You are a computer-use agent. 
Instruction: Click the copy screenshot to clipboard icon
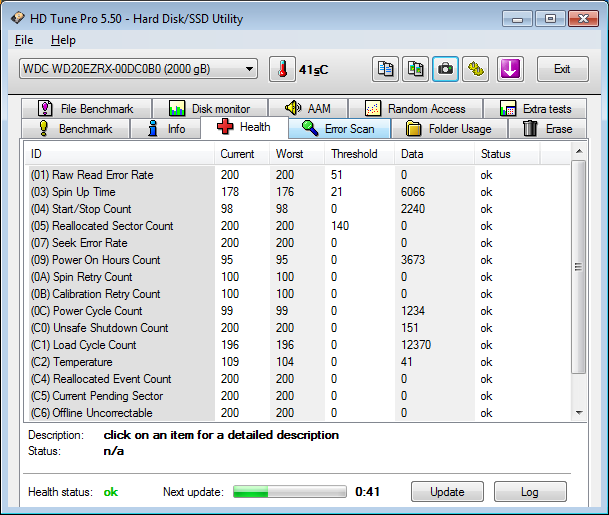tap(415, 69)
